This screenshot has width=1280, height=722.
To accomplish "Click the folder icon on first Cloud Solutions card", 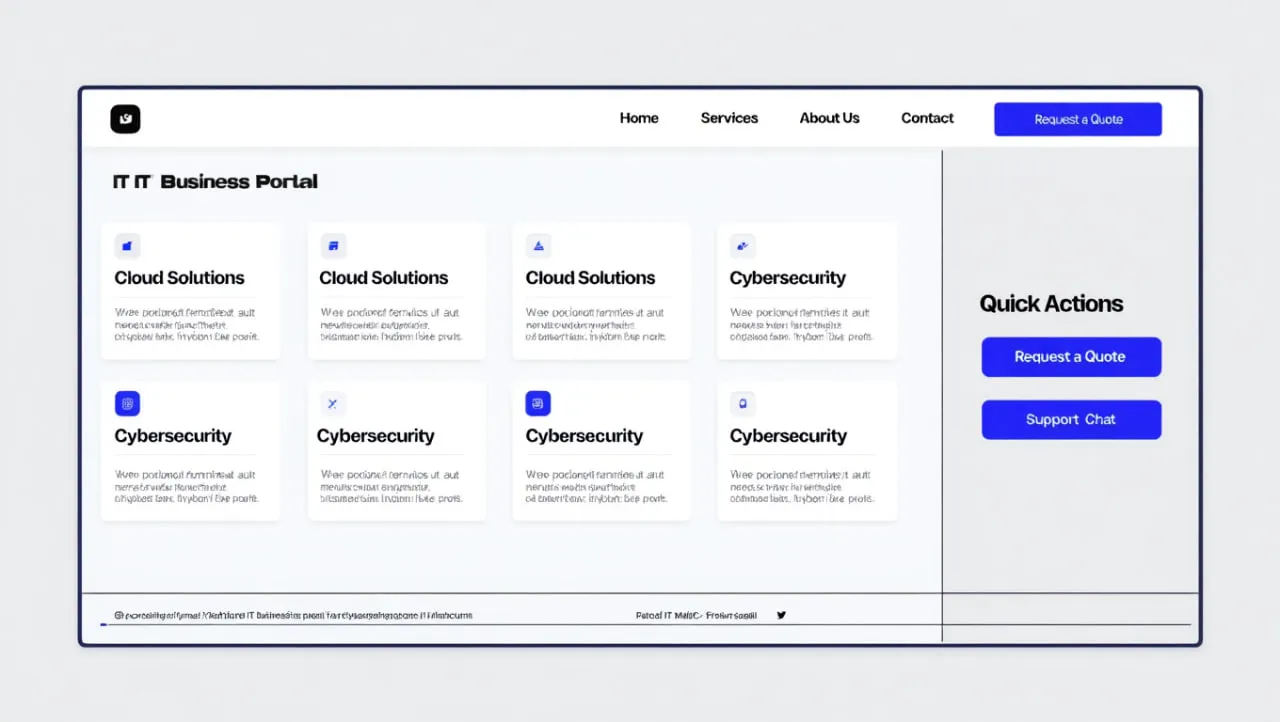I will pyautogui.click(x=127, y=246).
